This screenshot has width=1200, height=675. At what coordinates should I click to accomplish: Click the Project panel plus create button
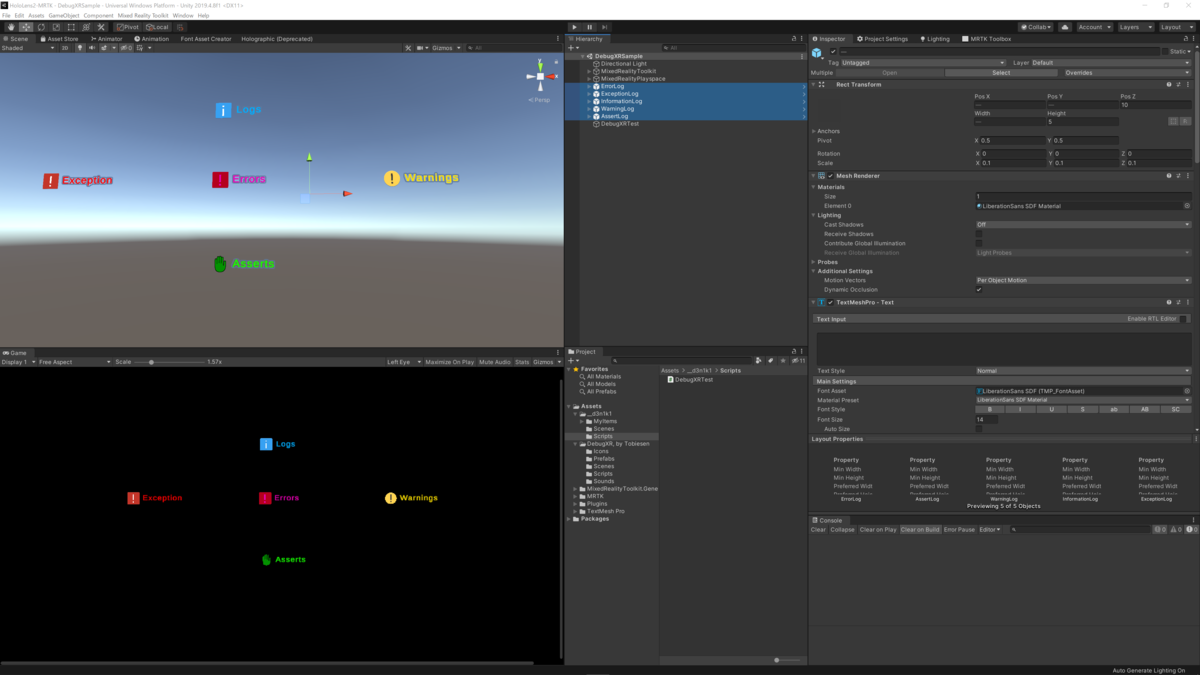click(573, 360)
